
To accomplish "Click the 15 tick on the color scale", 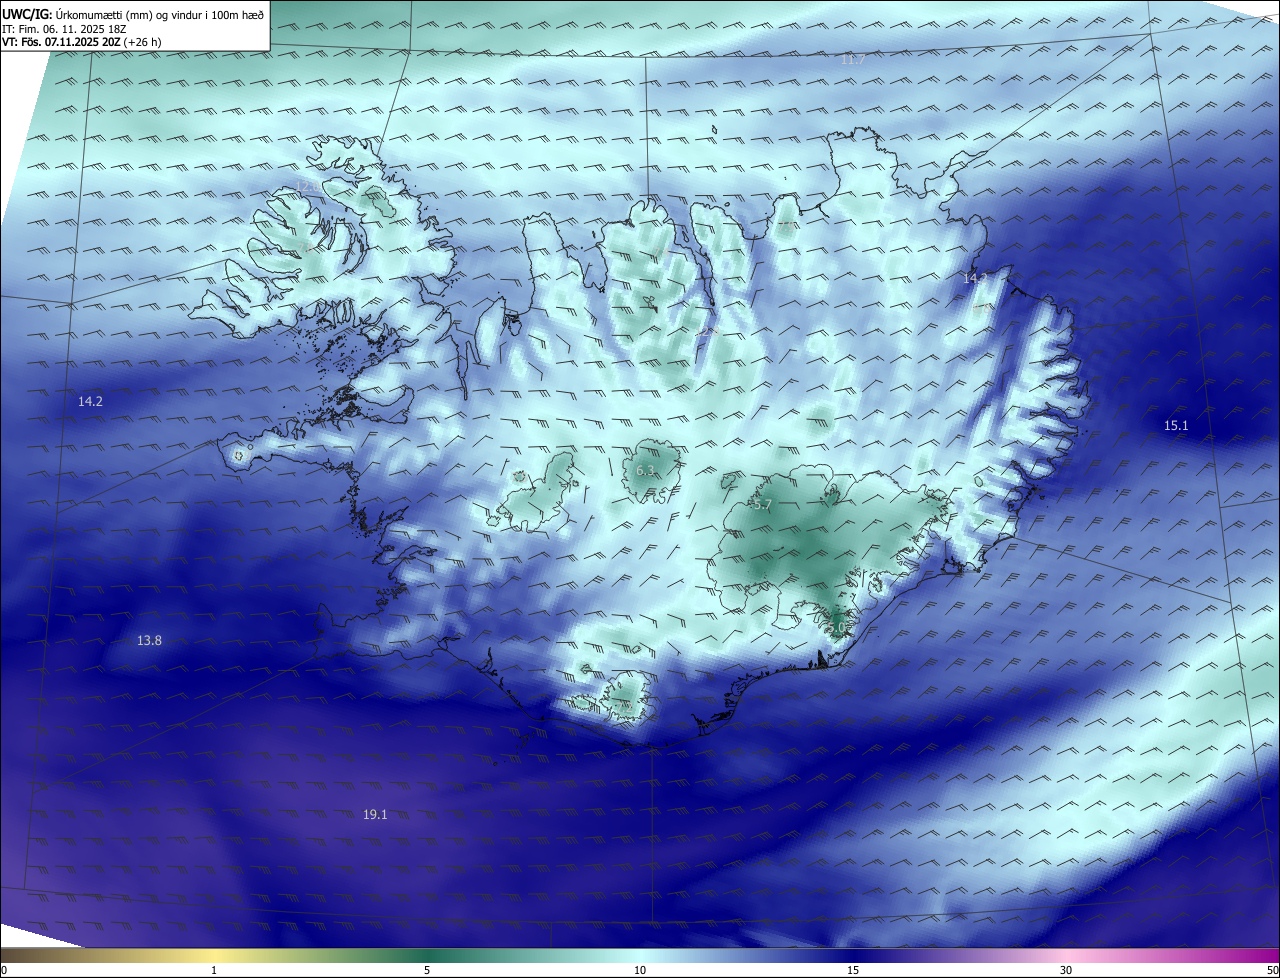I will pyautogui.click(x=853, y=970).
